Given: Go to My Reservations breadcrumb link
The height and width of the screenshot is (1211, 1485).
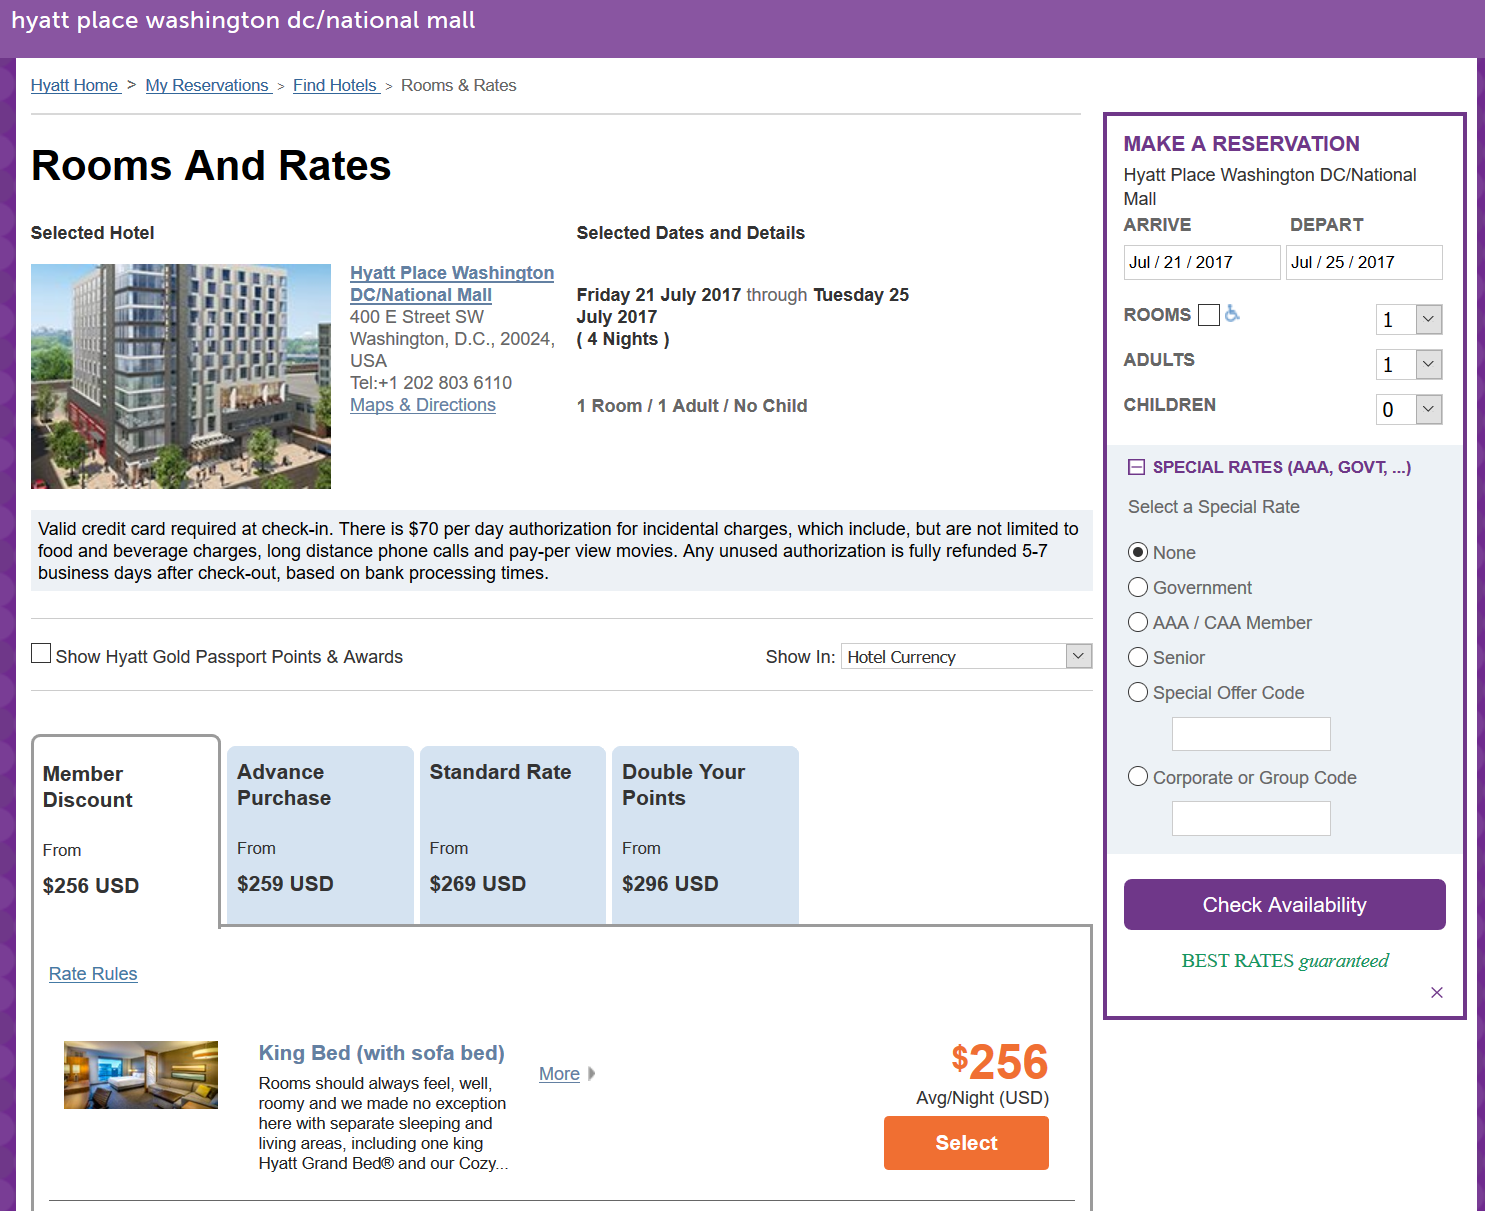Looking at the screenshot, I should 207,85.
